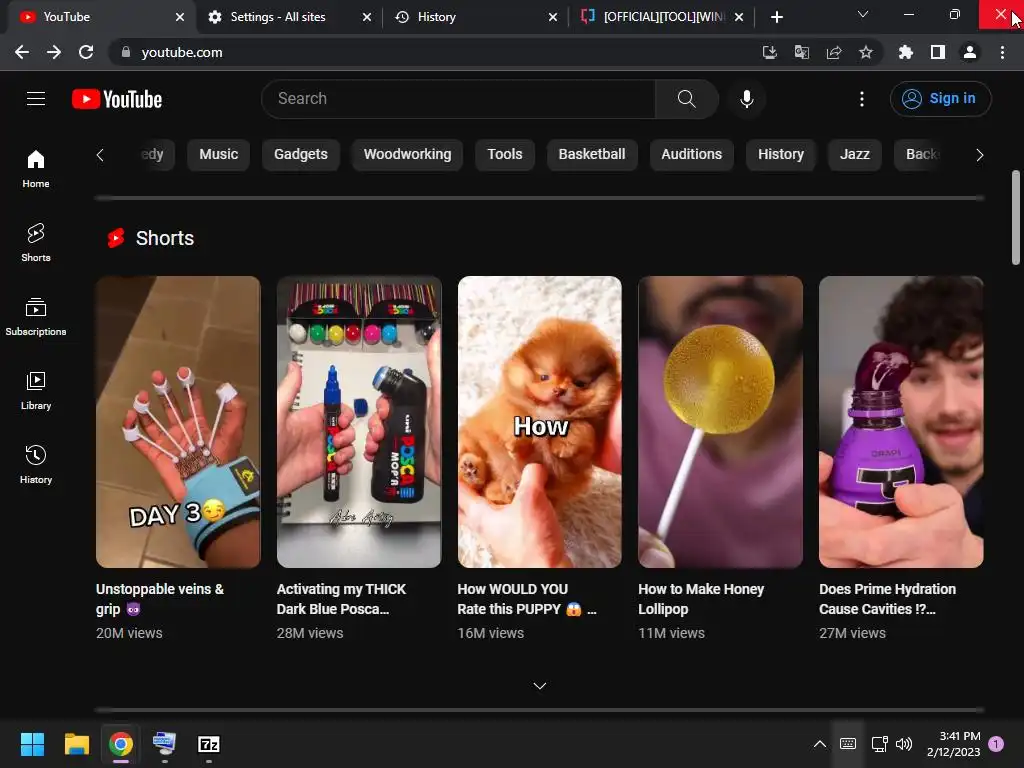1024x768 pixels.
Task: Open the volume control in system tray
Action: coord(904,743)
